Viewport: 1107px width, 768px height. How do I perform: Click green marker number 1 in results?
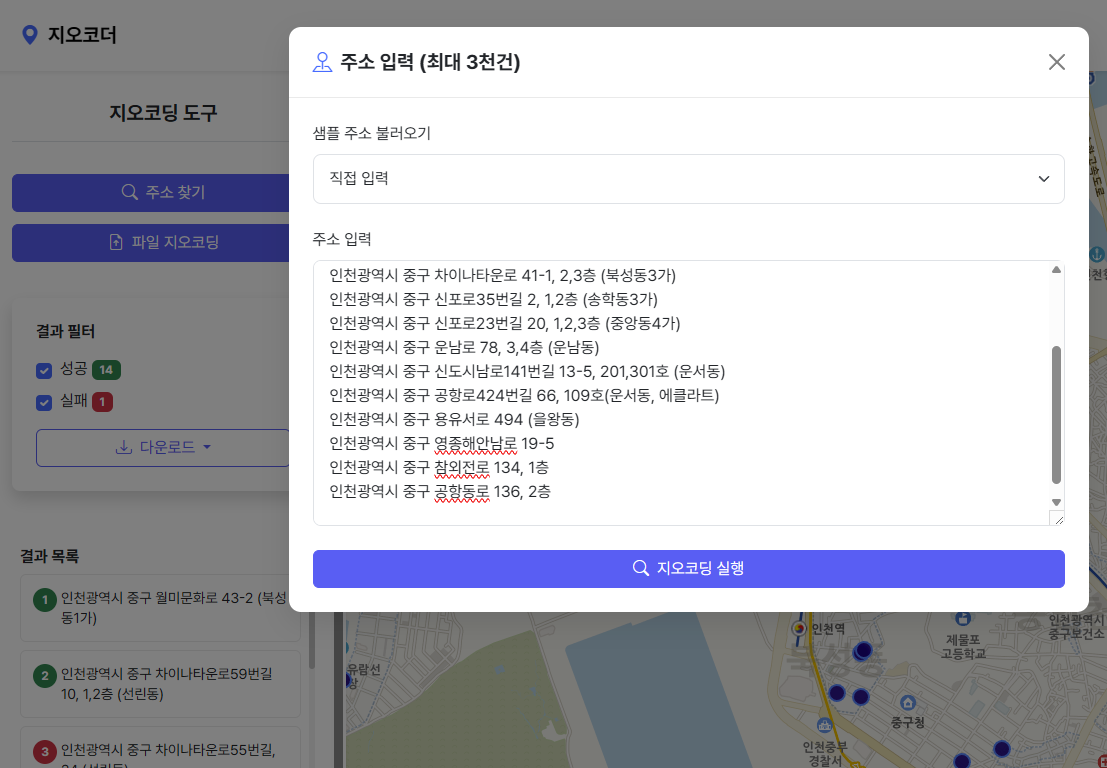[44, 600]
